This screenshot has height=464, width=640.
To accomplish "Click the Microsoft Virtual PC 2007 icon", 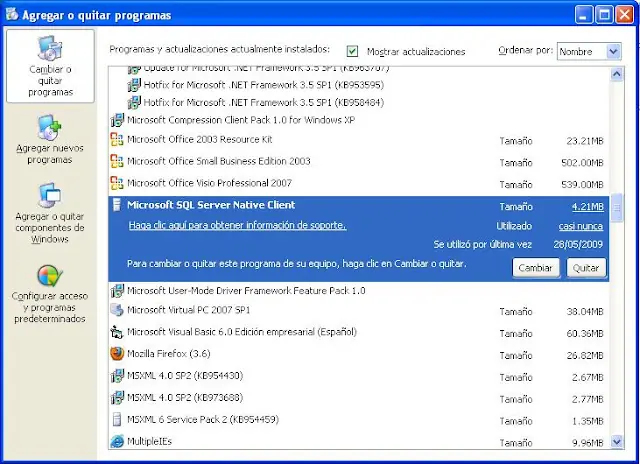I will pos(117,310).
